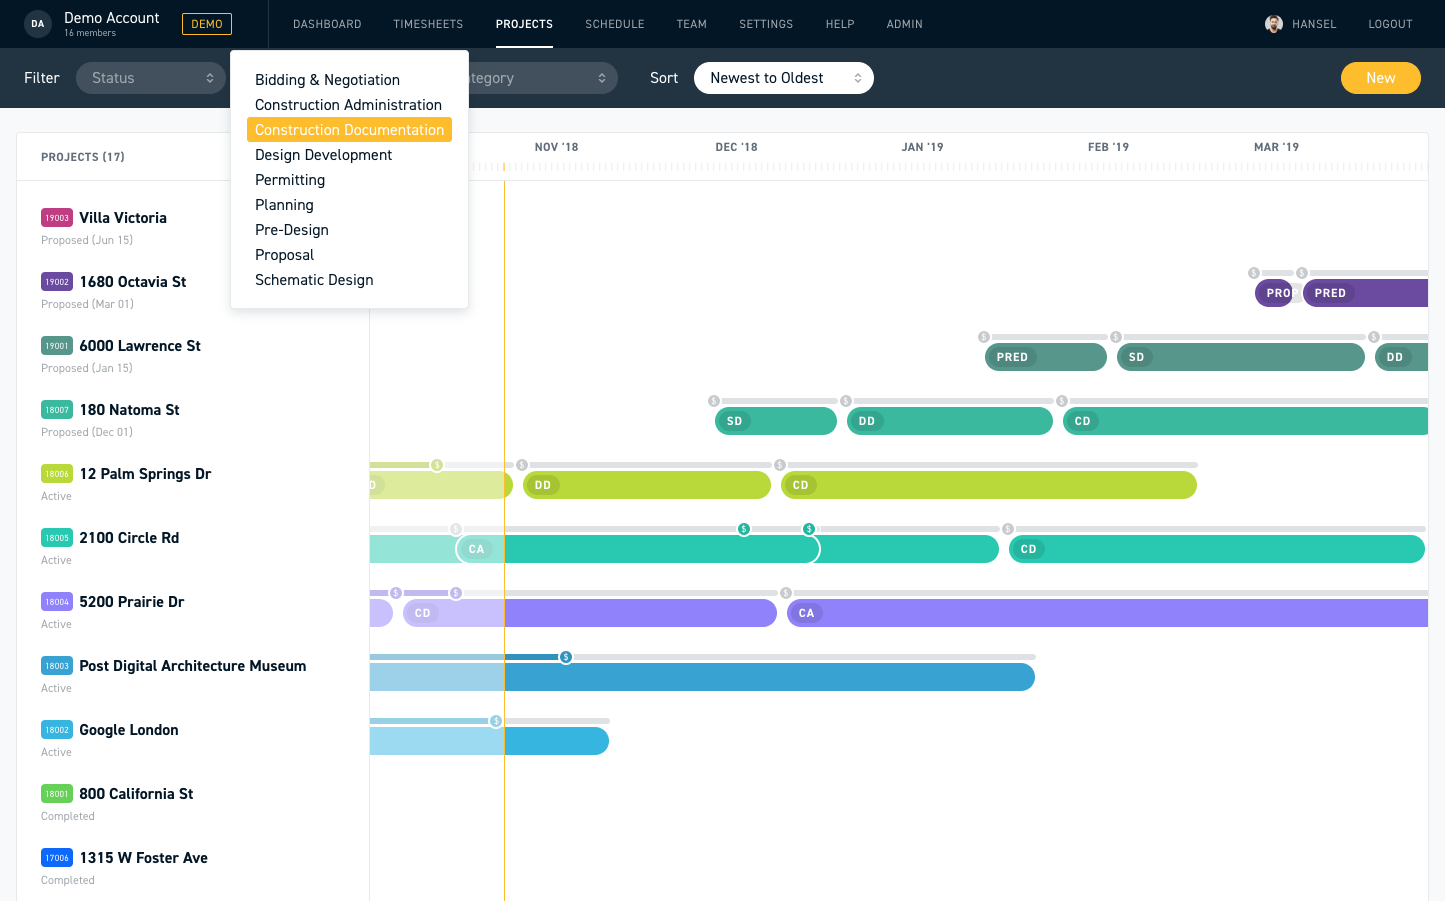1445x901 pixels.
Task: Open the Status filter dropdown
Action: 151,78
